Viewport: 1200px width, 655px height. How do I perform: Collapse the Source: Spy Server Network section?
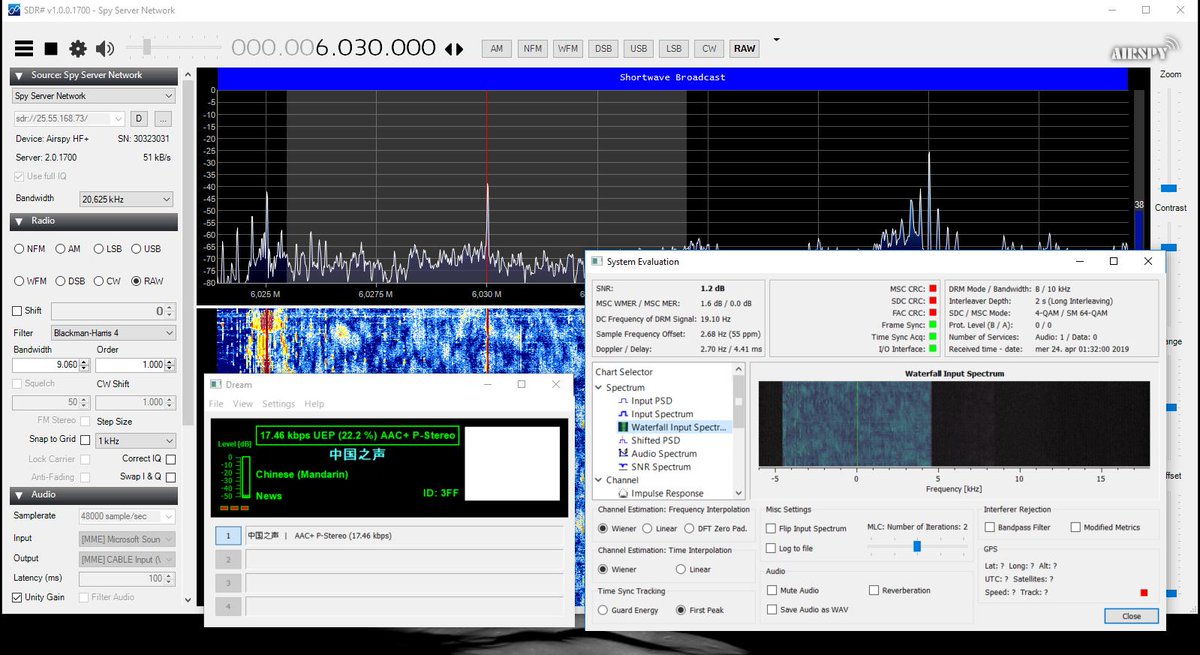pos(18,75)
